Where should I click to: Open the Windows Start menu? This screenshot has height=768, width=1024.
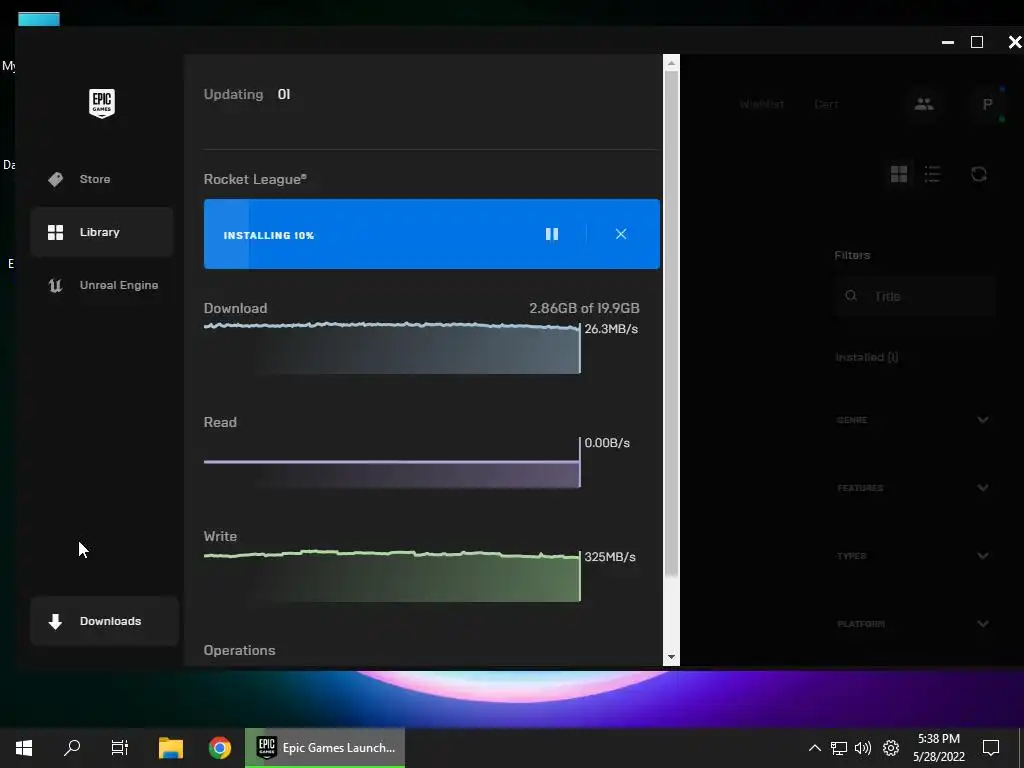24,748
